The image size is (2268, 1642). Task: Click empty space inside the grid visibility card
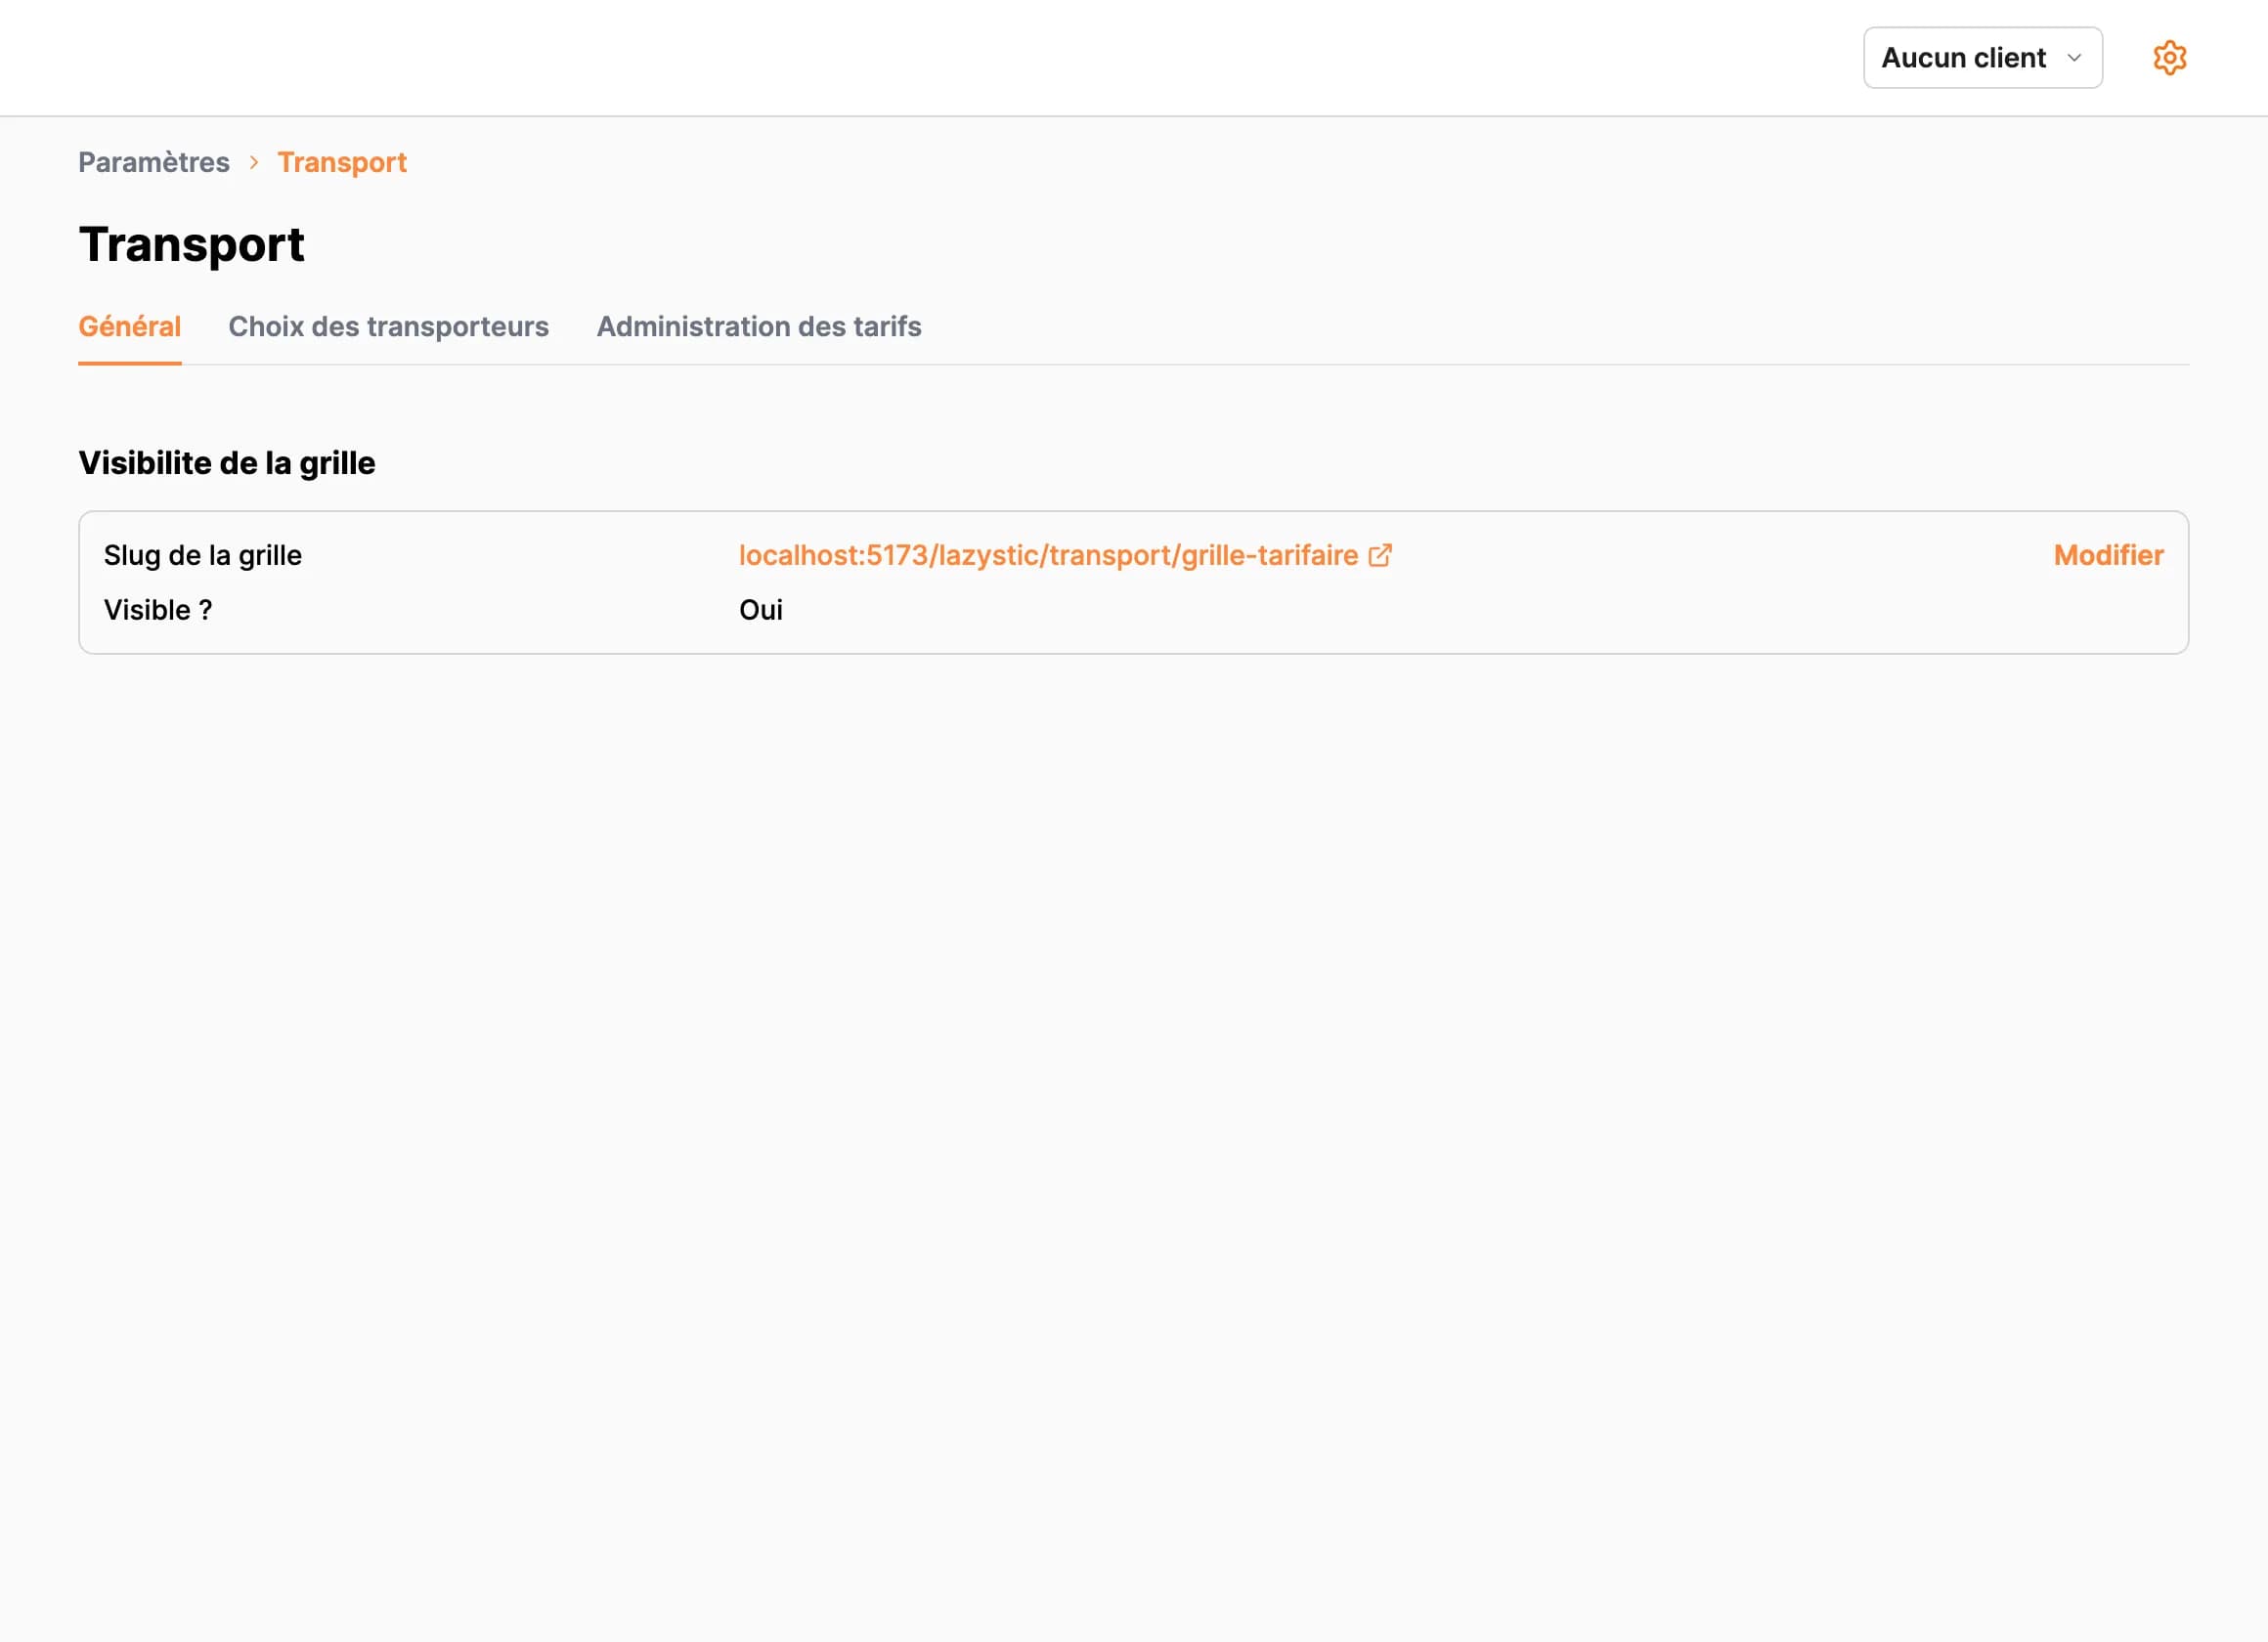pos(1500,610)
